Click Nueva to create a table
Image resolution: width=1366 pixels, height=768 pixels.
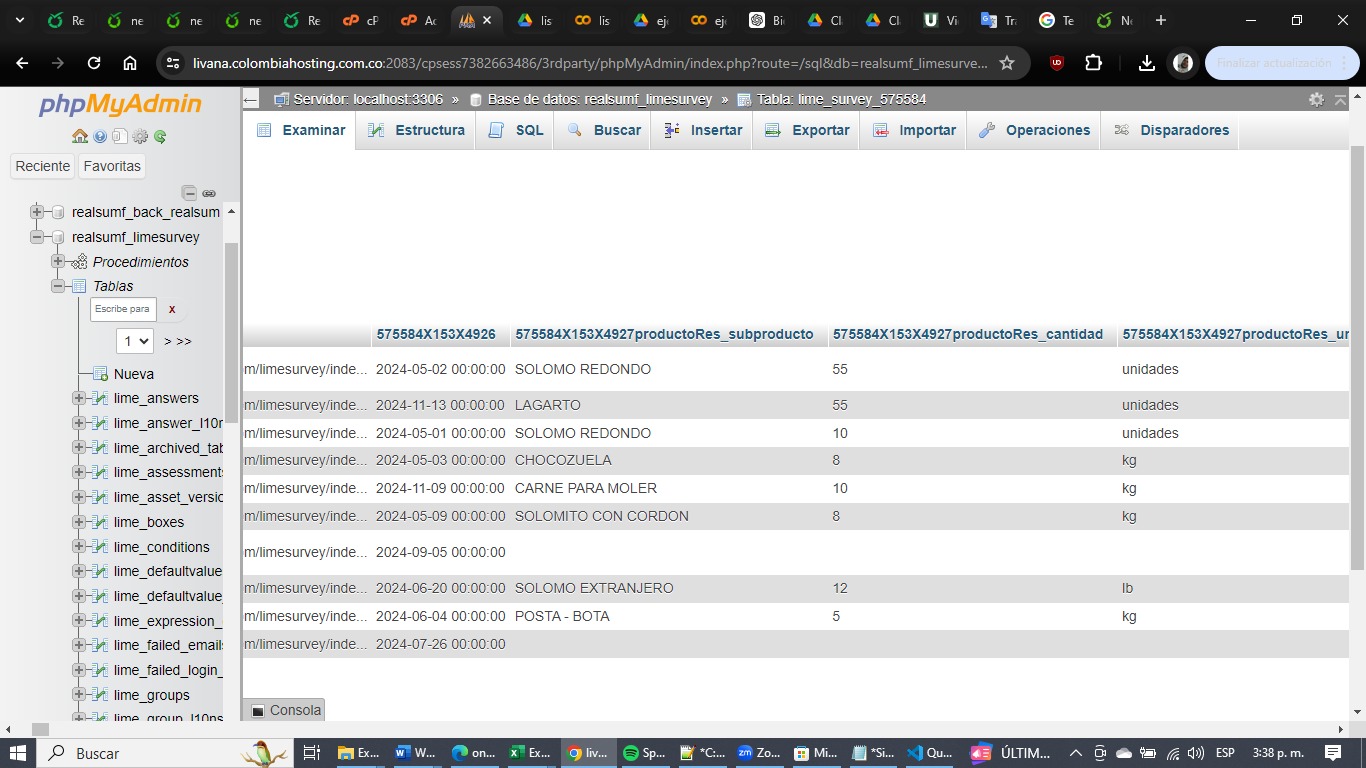[x=134, y=374]
